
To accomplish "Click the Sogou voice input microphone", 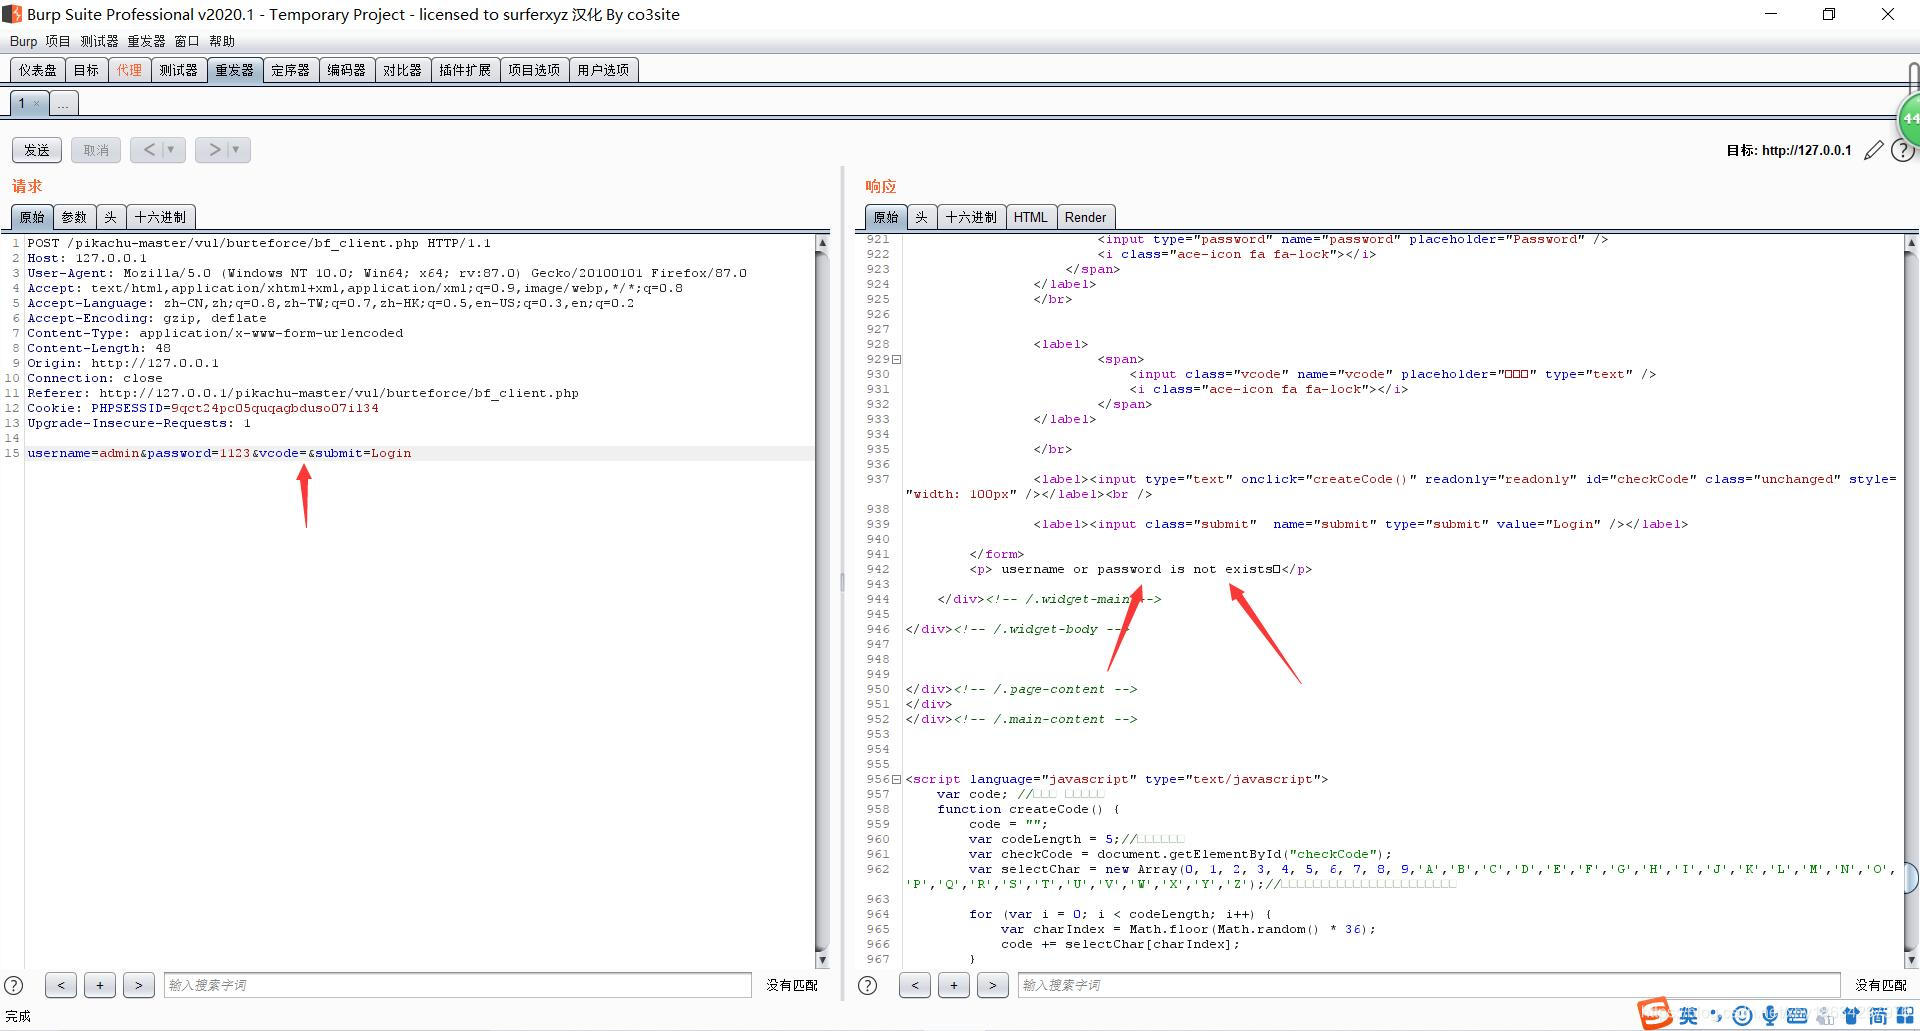I will (1770, 1016).
